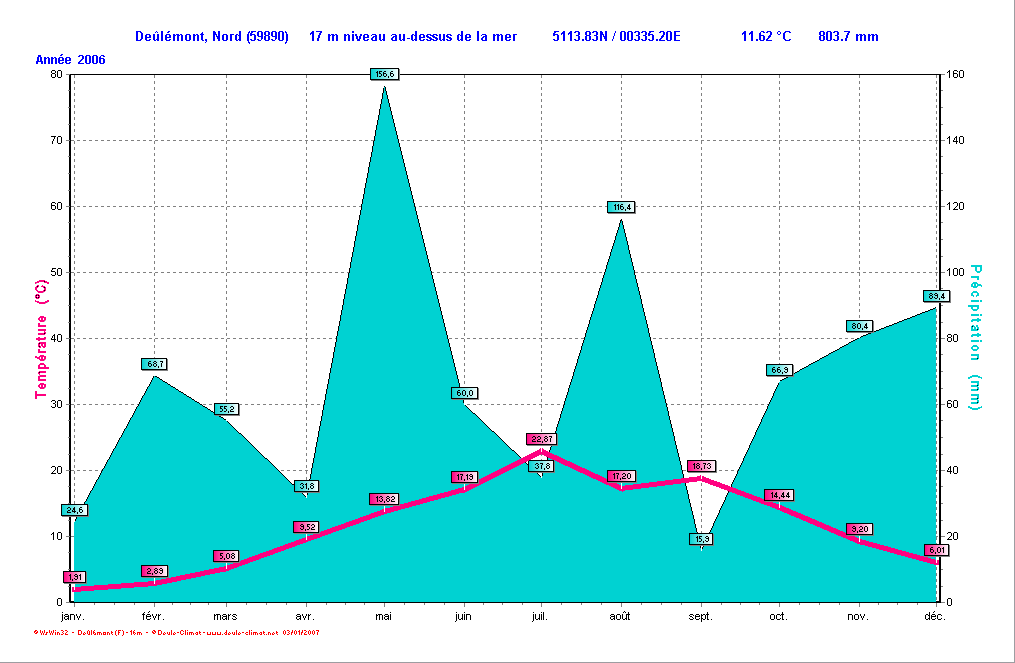Viewport: 1015px width, 663px height.
Task: Select the Deûlémont, Nord (59890) title text
Action: 211,37
